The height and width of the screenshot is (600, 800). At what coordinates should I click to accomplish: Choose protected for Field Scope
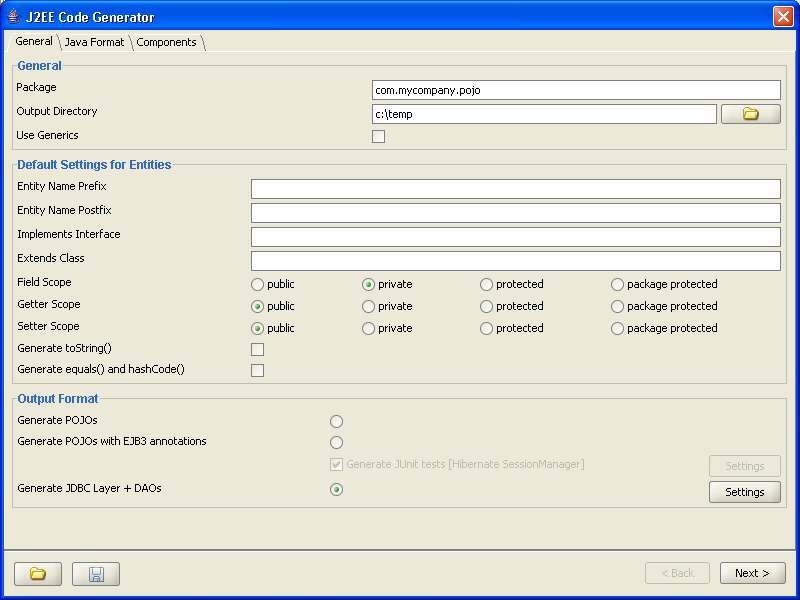coord(487,284)
